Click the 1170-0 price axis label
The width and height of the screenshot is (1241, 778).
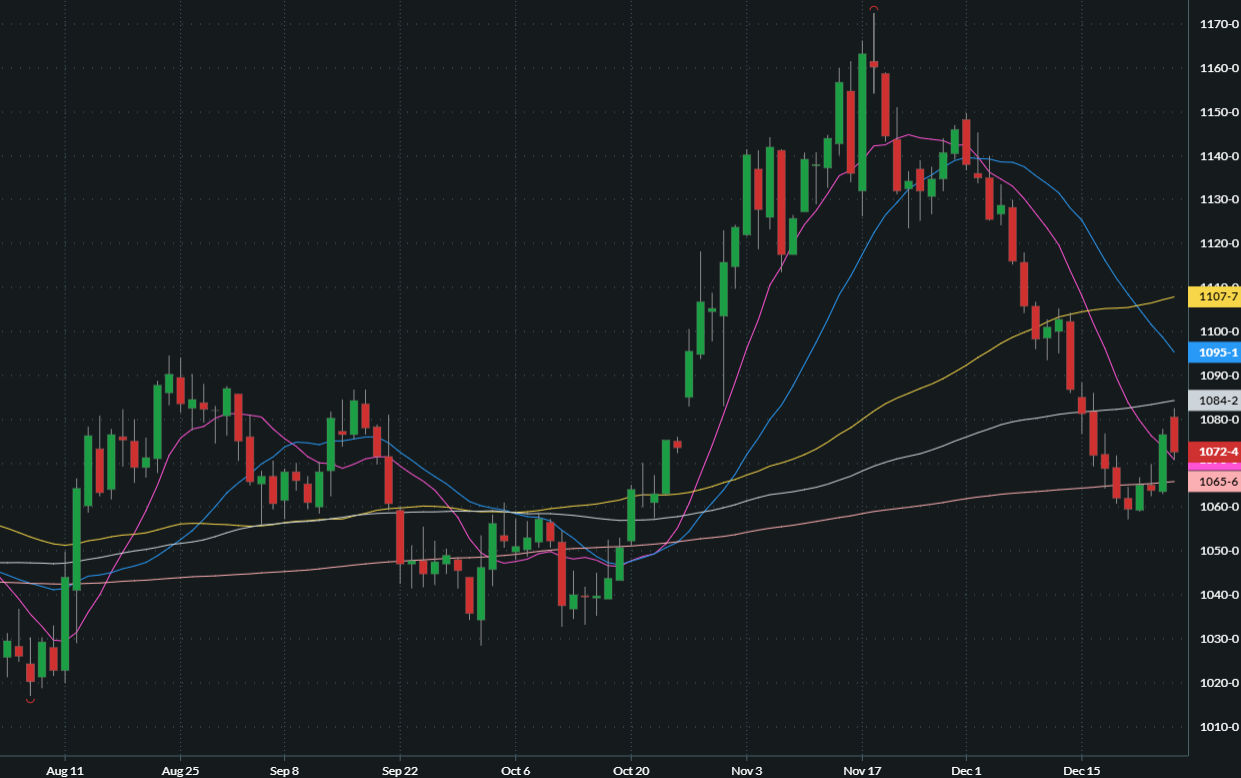1220,24
